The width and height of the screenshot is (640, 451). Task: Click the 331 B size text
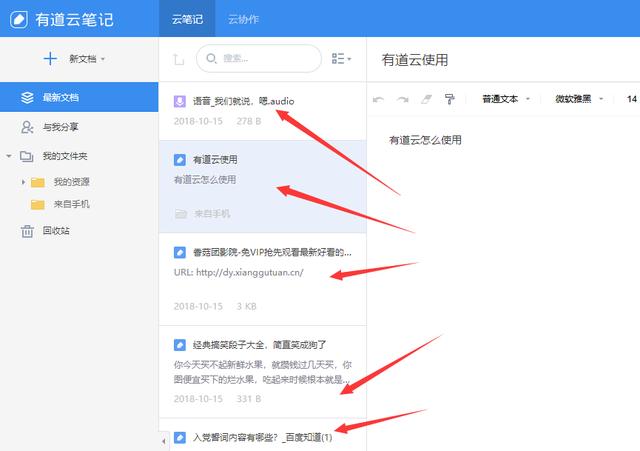pos(249,399)
